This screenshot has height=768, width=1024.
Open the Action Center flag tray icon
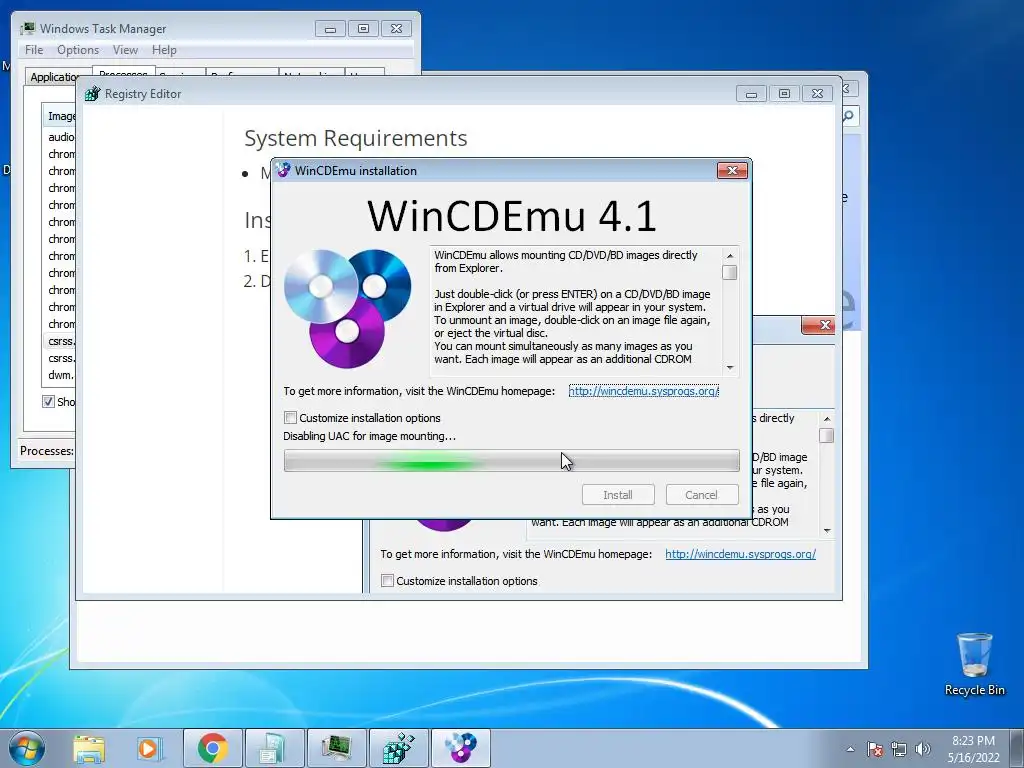click(875, 749)
